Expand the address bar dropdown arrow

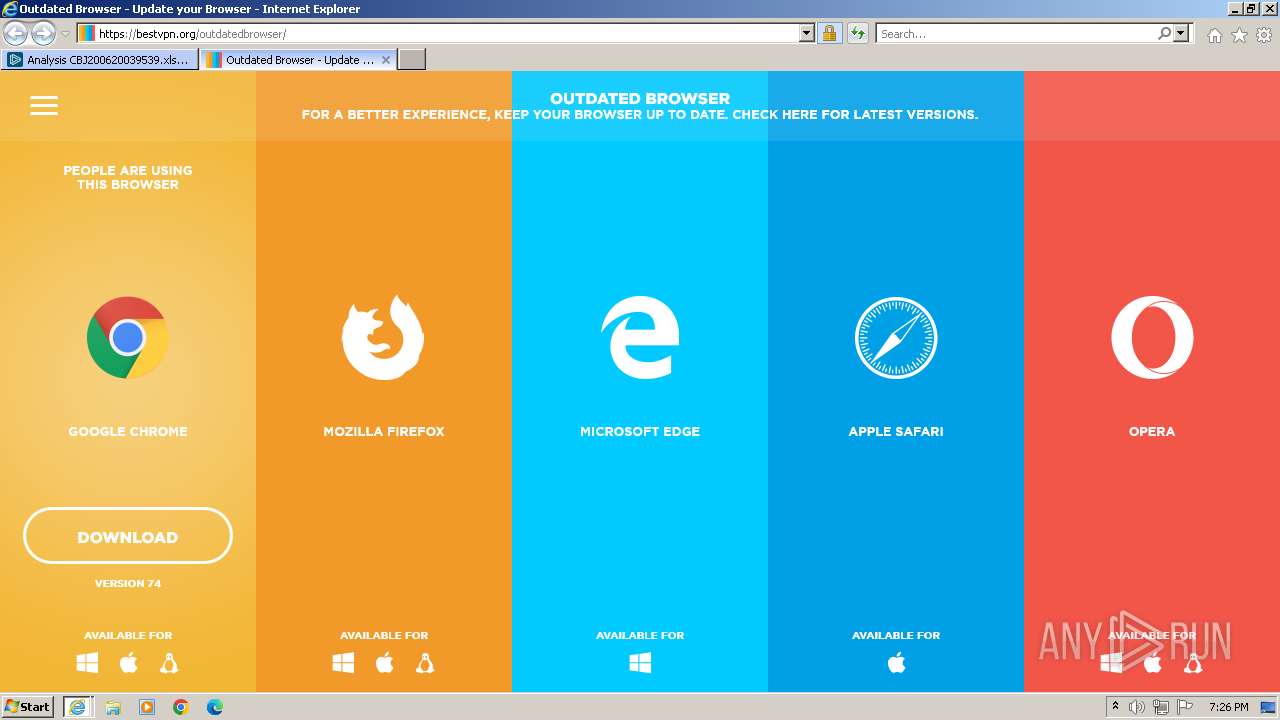click(807, 33)
